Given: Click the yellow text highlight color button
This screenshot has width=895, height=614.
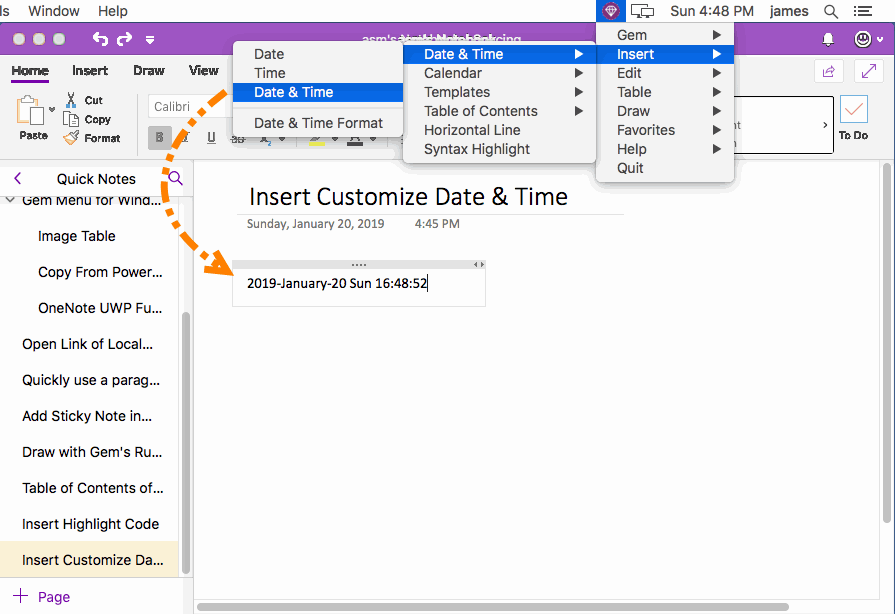Looking at the screenshot, I should click(x=317, y=139).
